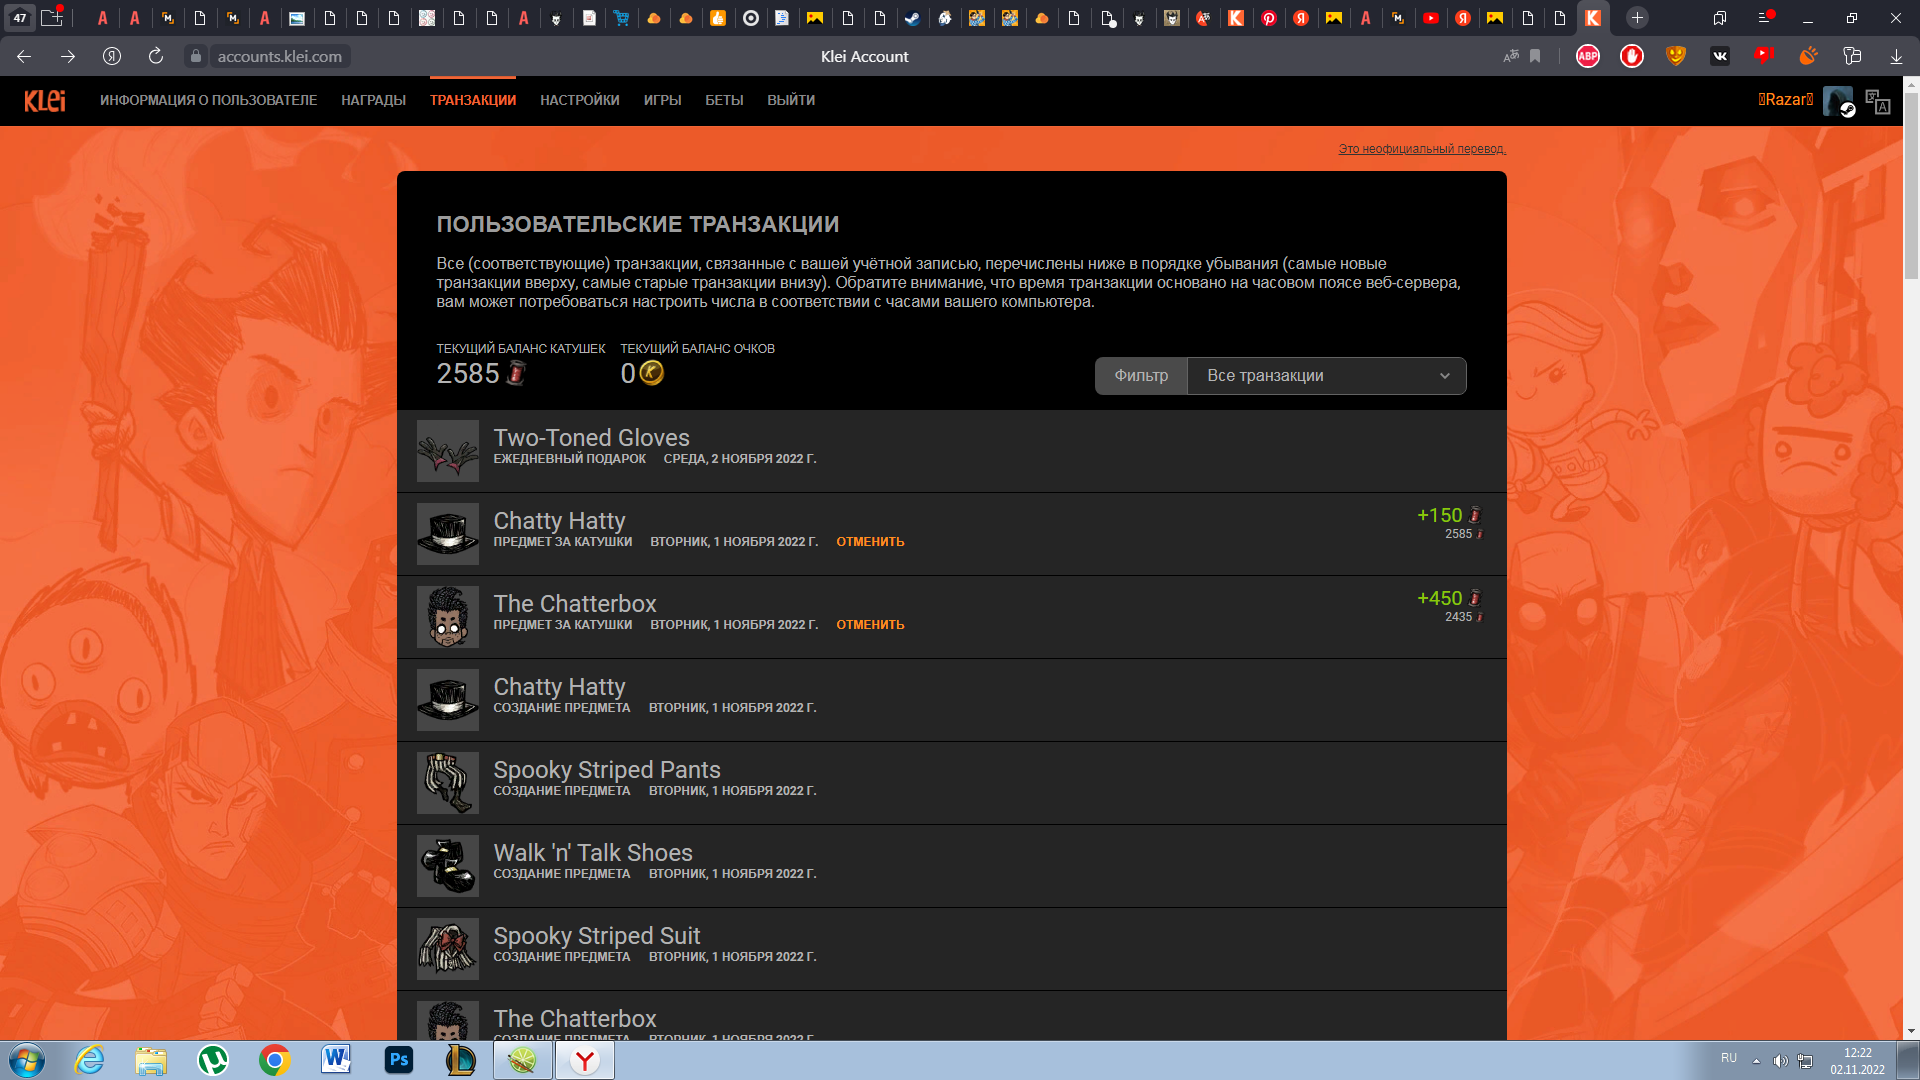Open the 'Это неофициальный перевод' link

point(1421,149)
